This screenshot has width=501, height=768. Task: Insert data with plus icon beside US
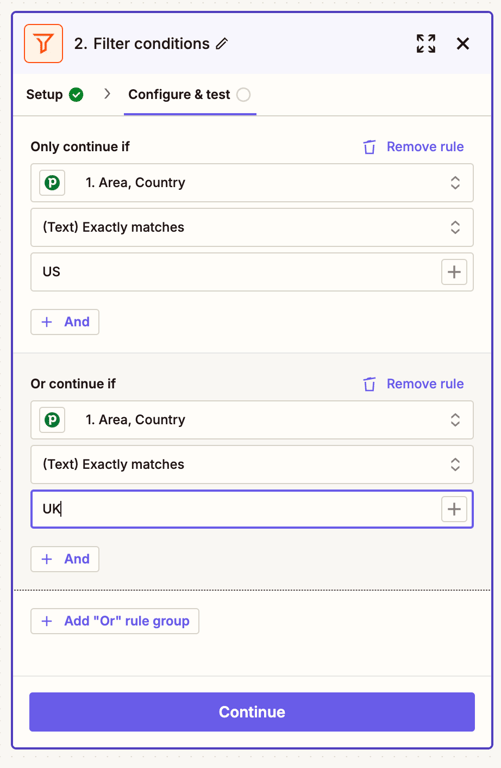(x=454, y=272)
